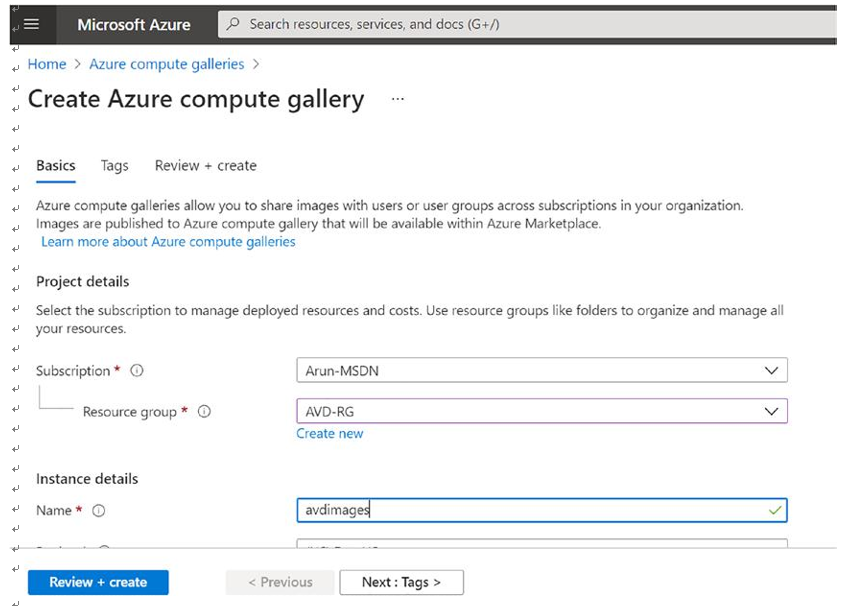This screenshot has height=606, width=843.
Task: Click the Create Azure compute gallery title
Action: click(x=196, y=99)
